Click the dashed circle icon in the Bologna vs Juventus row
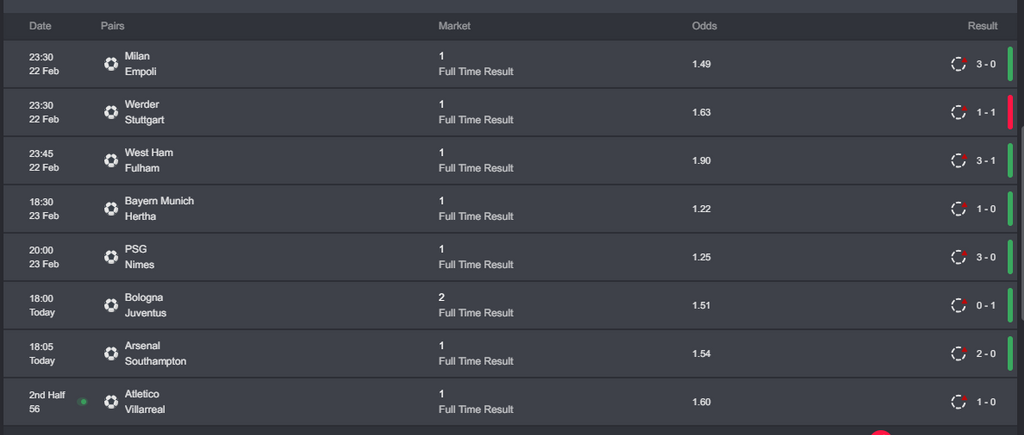The width and height of the screenshot is (1024, 435). coord(958,305)
